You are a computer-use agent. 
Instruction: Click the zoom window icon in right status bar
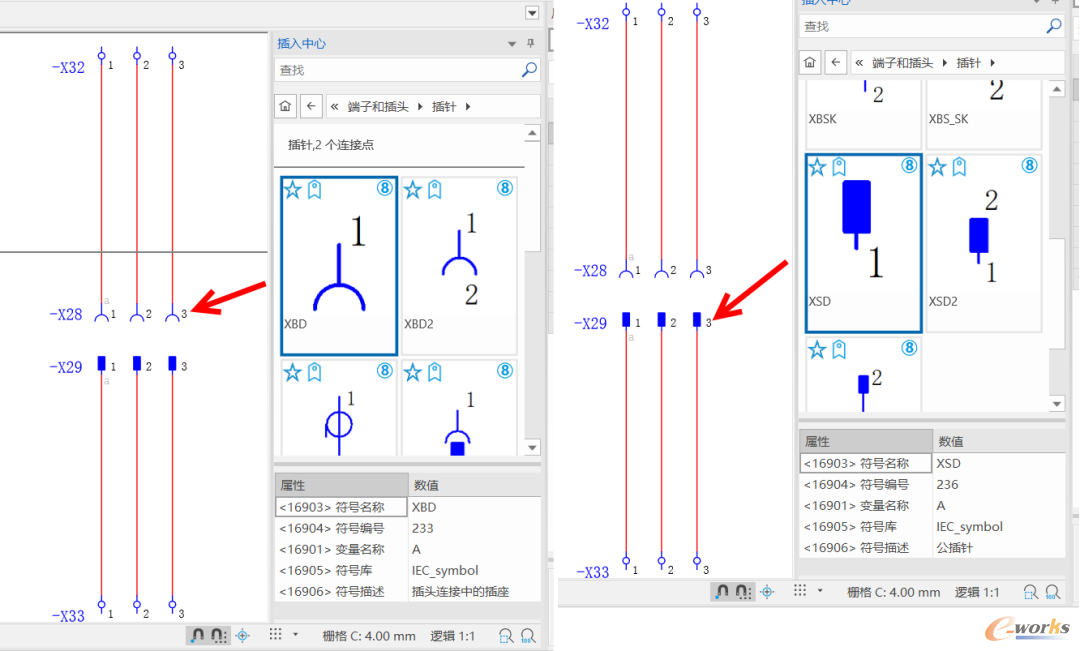1031,592
